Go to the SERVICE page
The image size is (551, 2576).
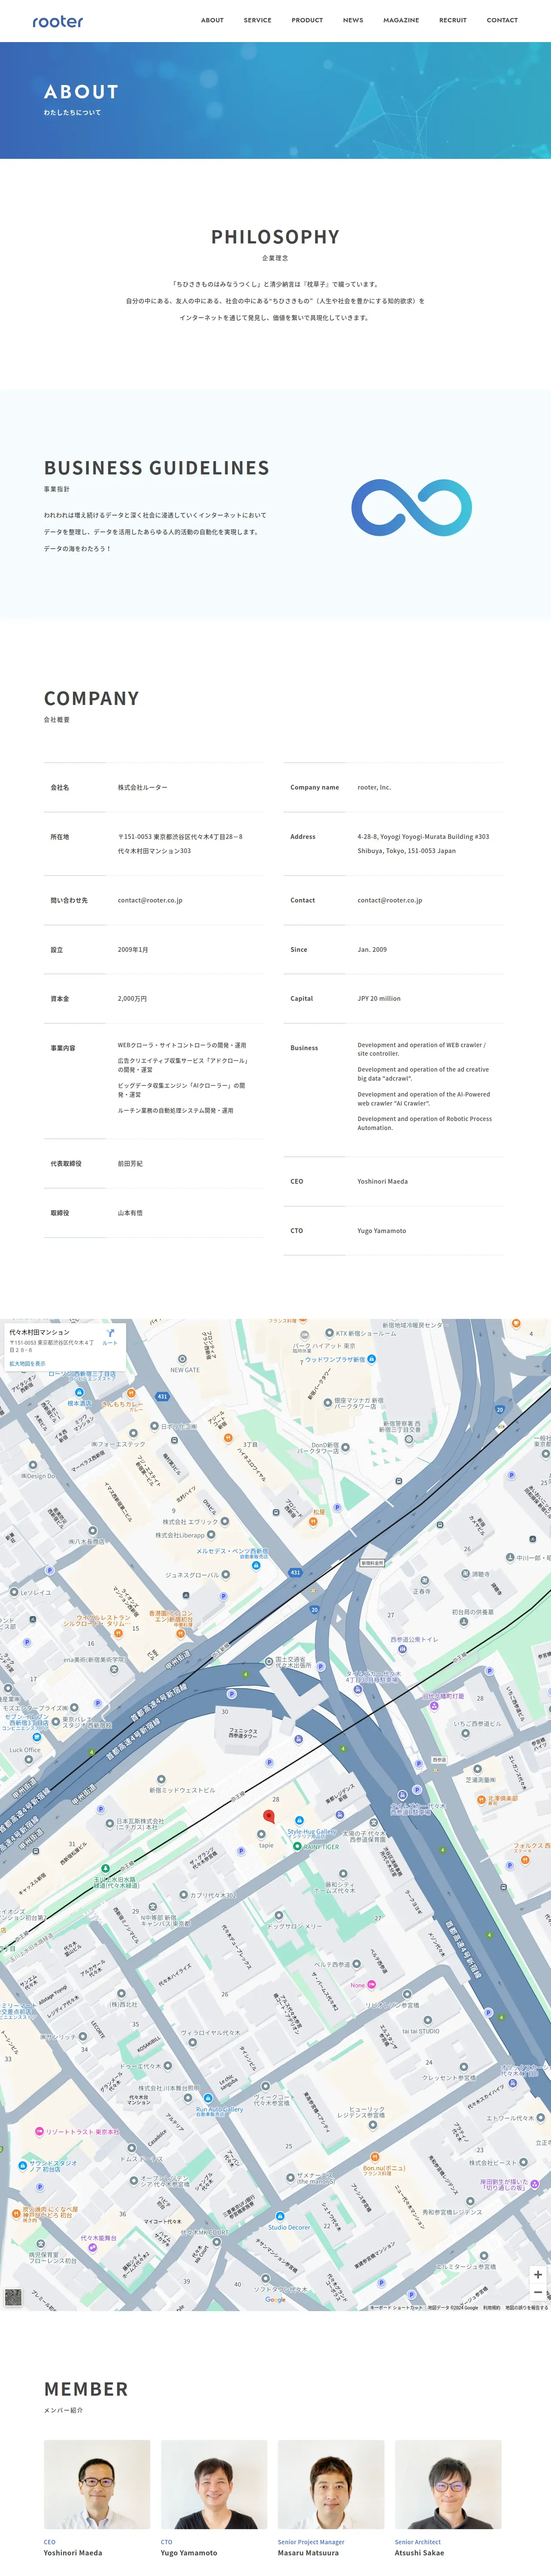[x=257, y=20]
